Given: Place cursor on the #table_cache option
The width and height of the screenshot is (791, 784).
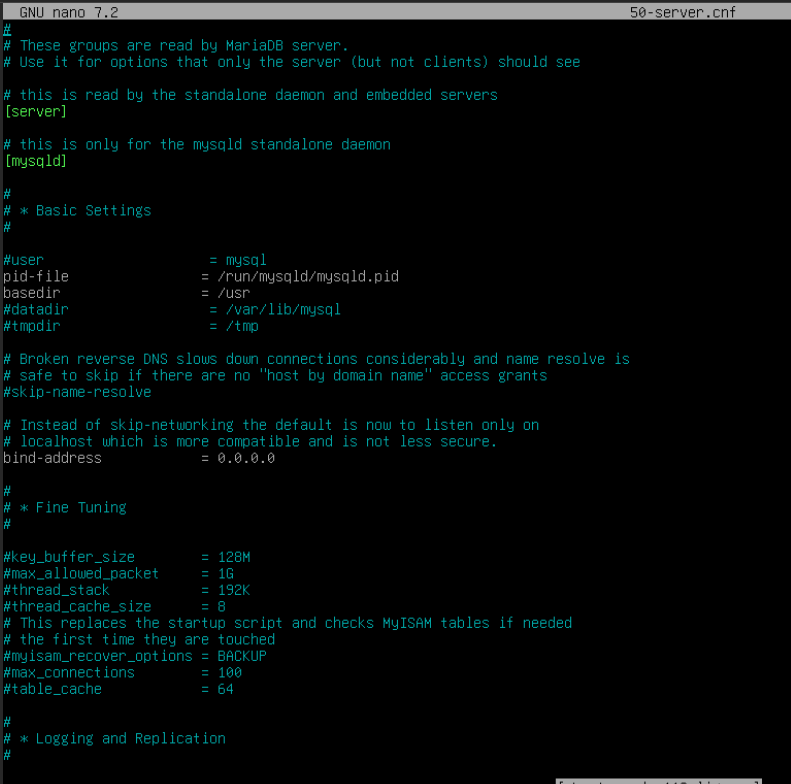Looking at the screenshot, I should [x=52, y=689].
